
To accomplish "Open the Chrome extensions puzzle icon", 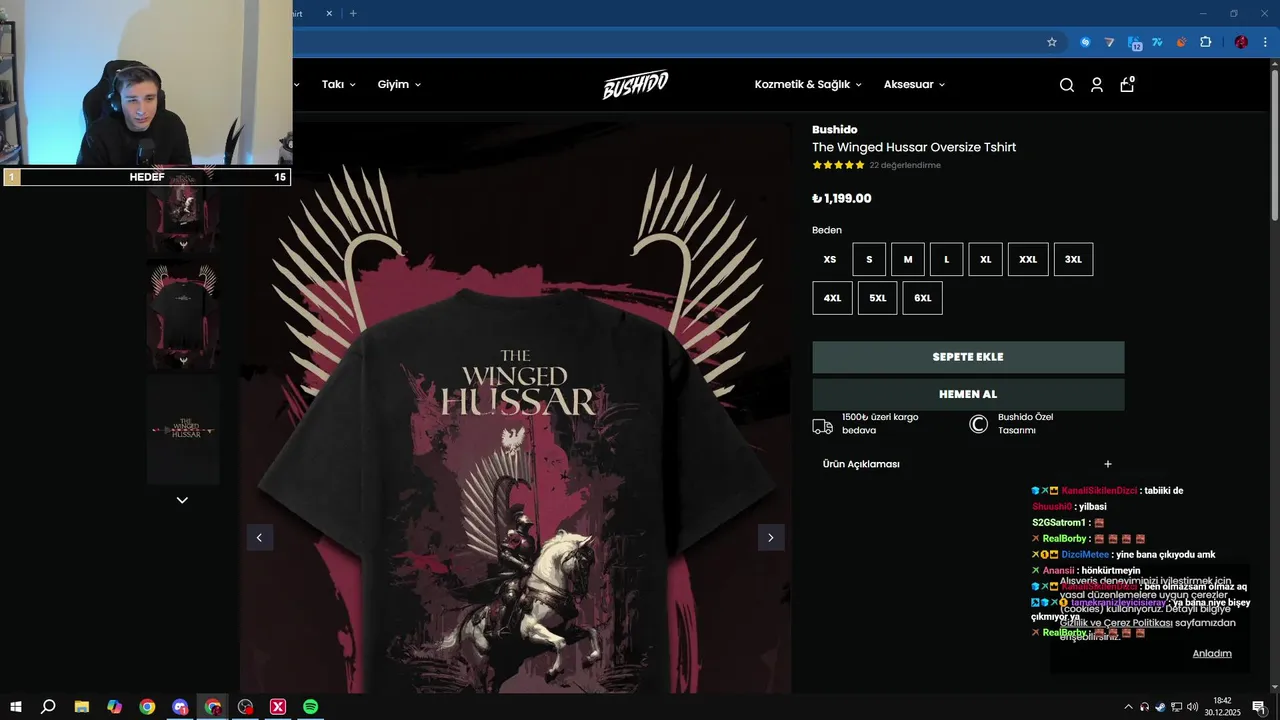I will pos(1206,42).
